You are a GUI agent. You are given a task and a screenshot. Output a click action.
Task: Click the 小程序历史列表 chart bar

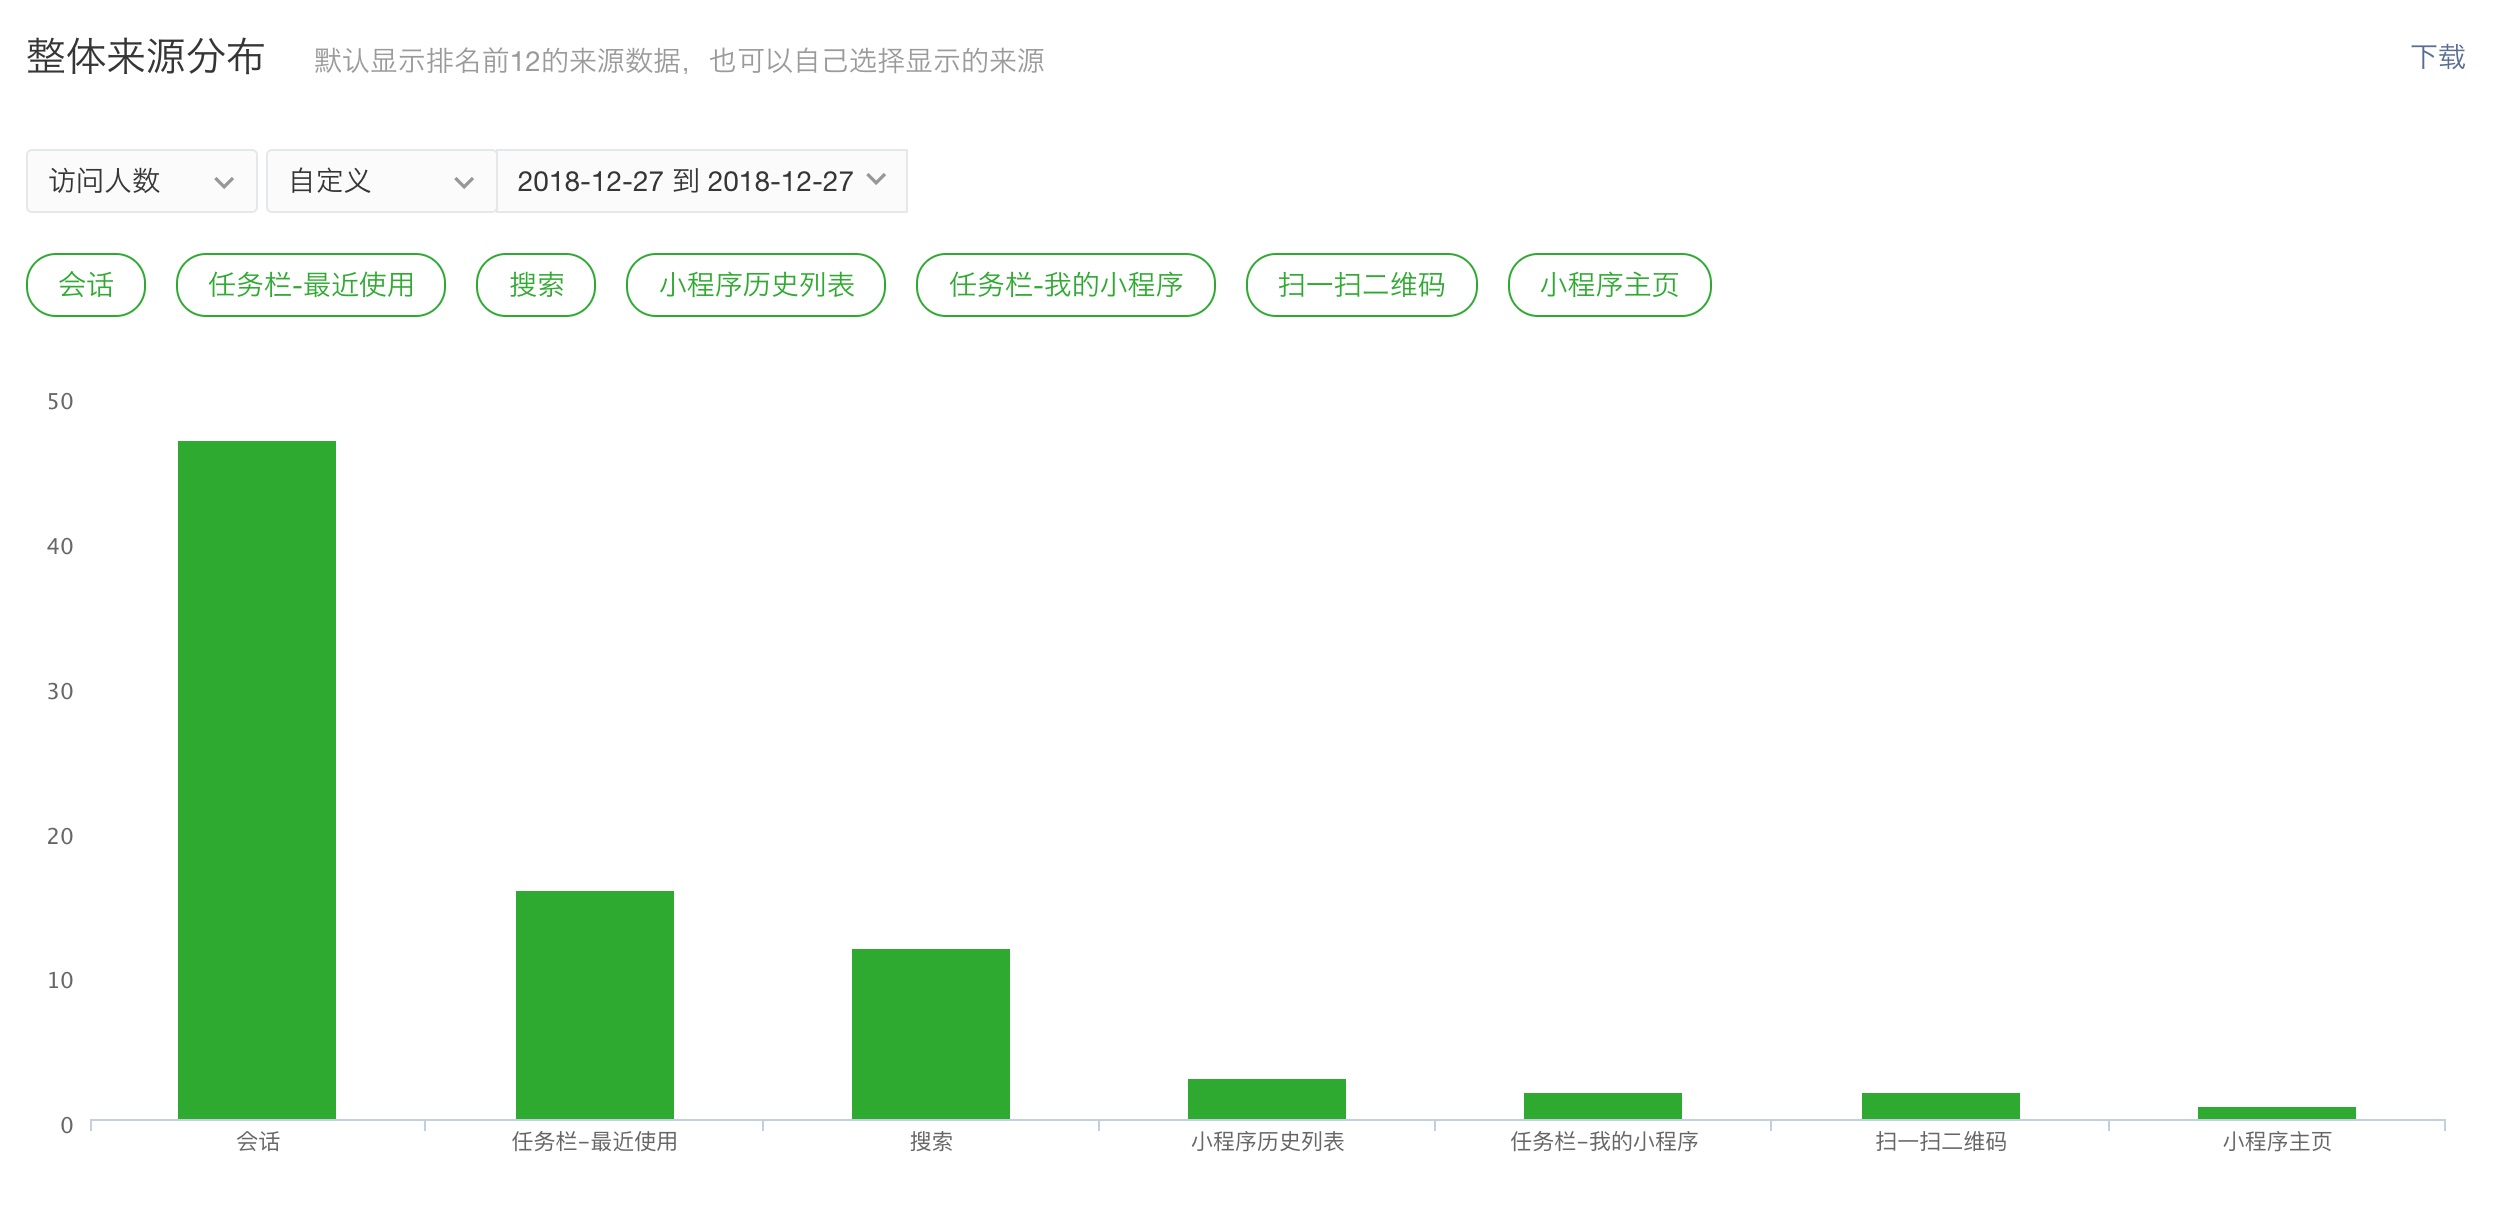[x=1267, y=1099]
